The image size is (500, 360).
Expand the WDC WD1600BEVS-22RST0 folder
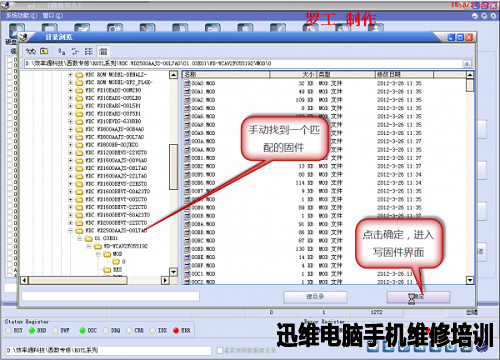[70, 184]
